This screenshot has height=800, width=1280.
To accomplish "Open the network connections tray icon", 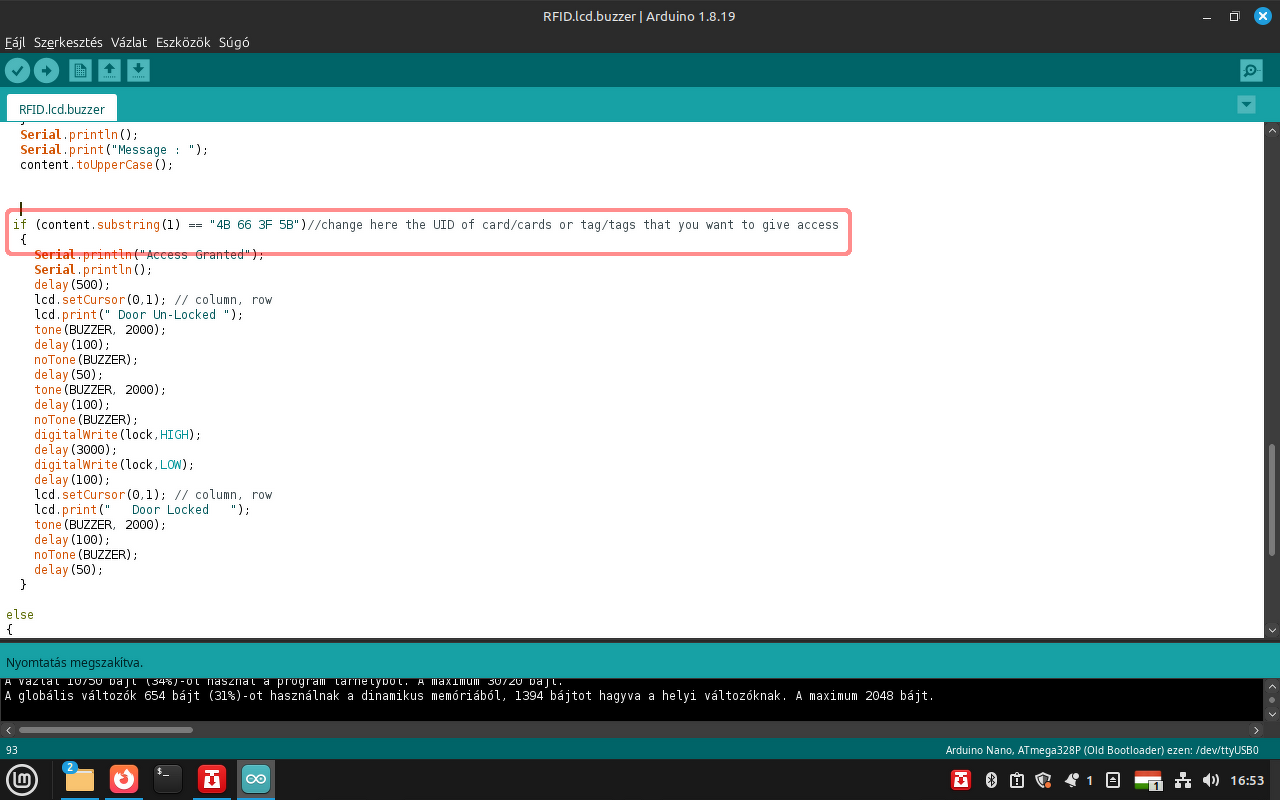I will click(1183, 780).
